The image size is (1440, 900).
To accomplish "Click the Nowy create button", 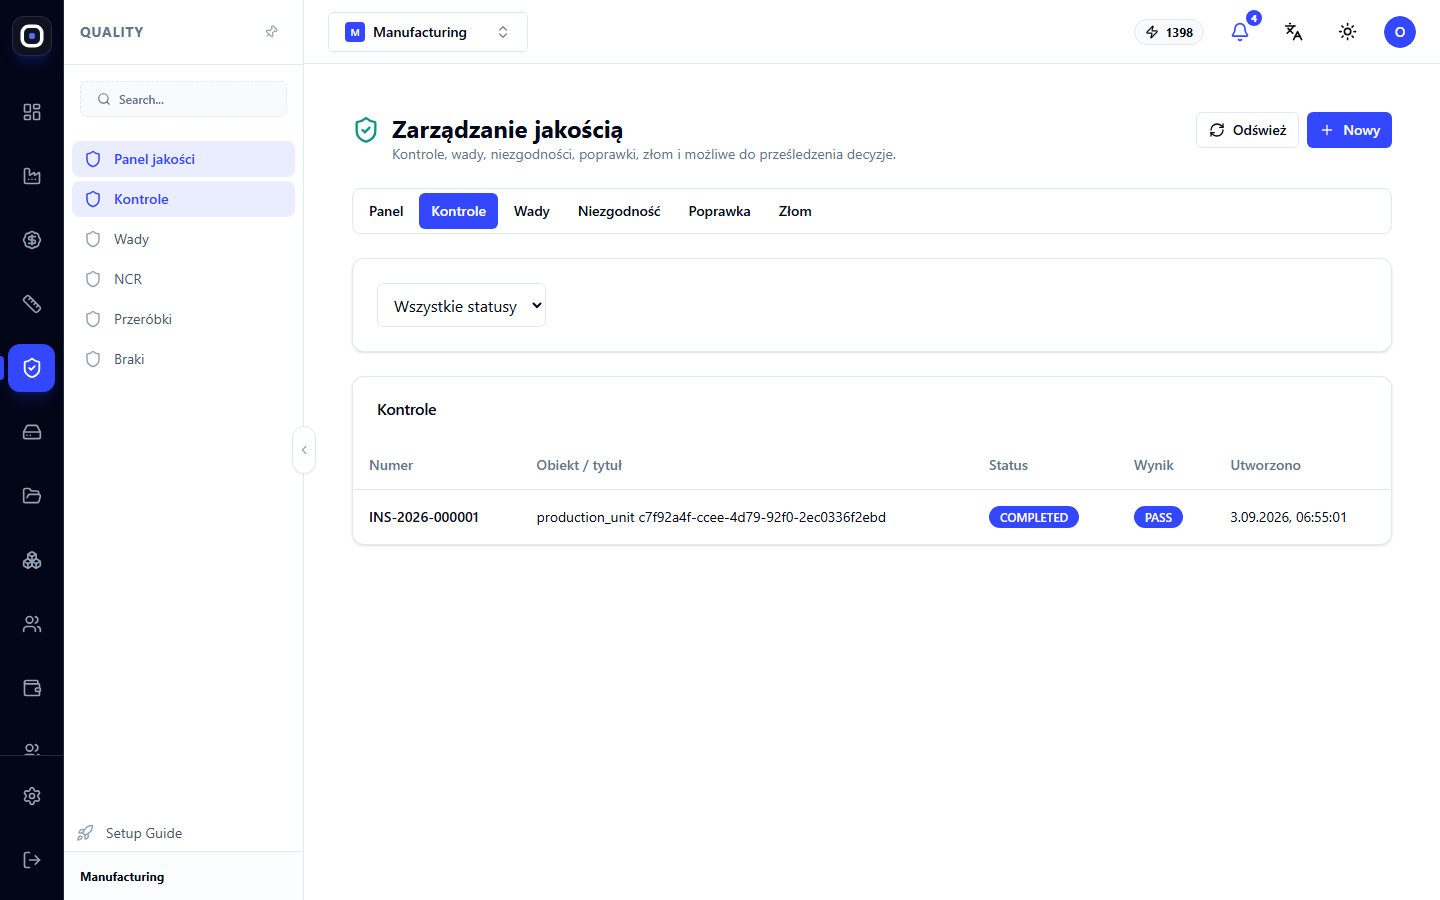I will point(1349,130).
